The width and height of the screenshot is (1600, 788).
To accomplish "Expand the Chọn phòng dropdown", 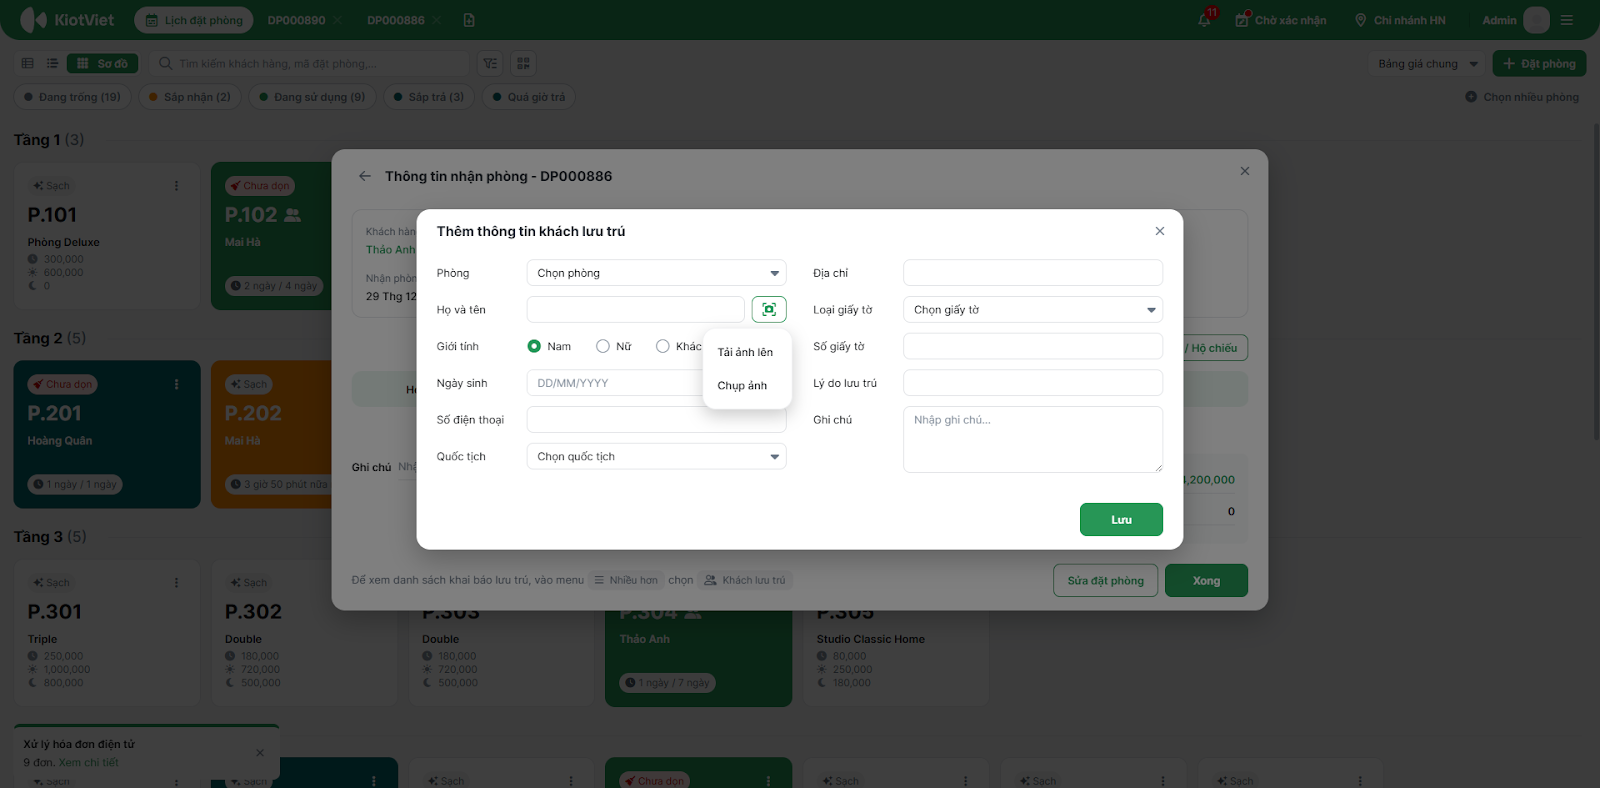I will [x=656, y=273].
